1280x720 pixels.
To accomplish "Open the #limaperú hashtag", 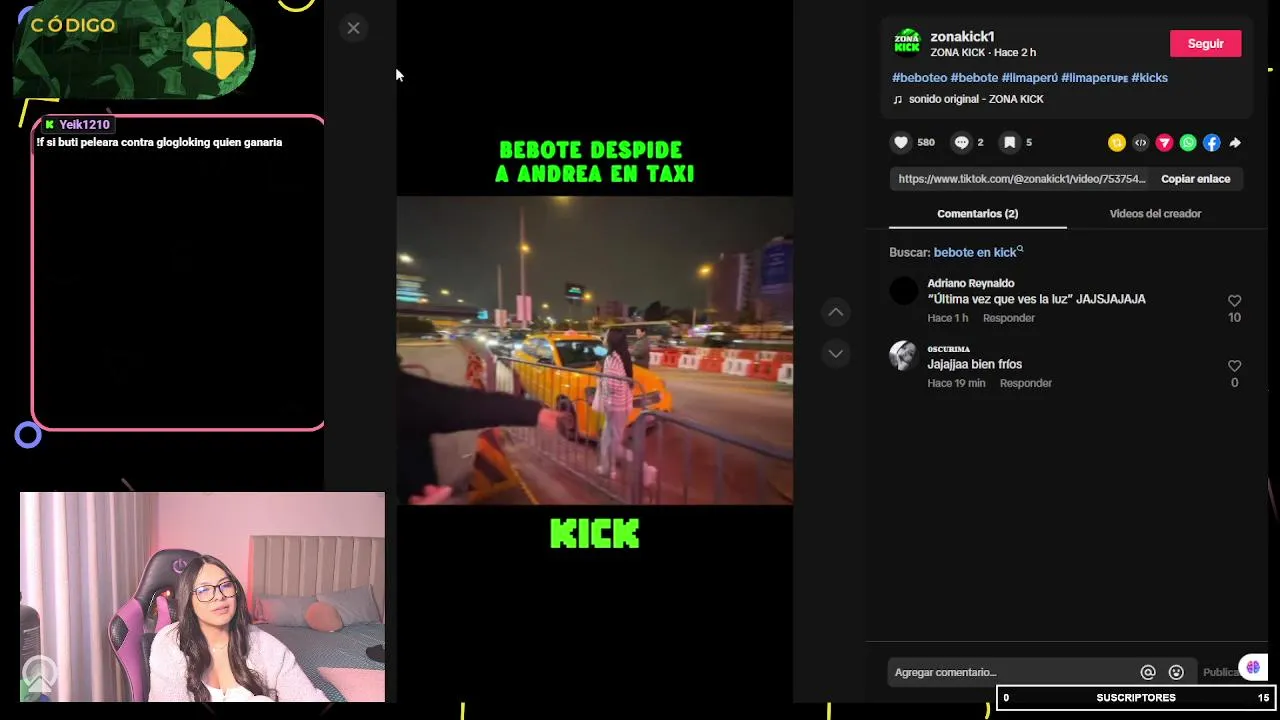I will [1029, 78].
